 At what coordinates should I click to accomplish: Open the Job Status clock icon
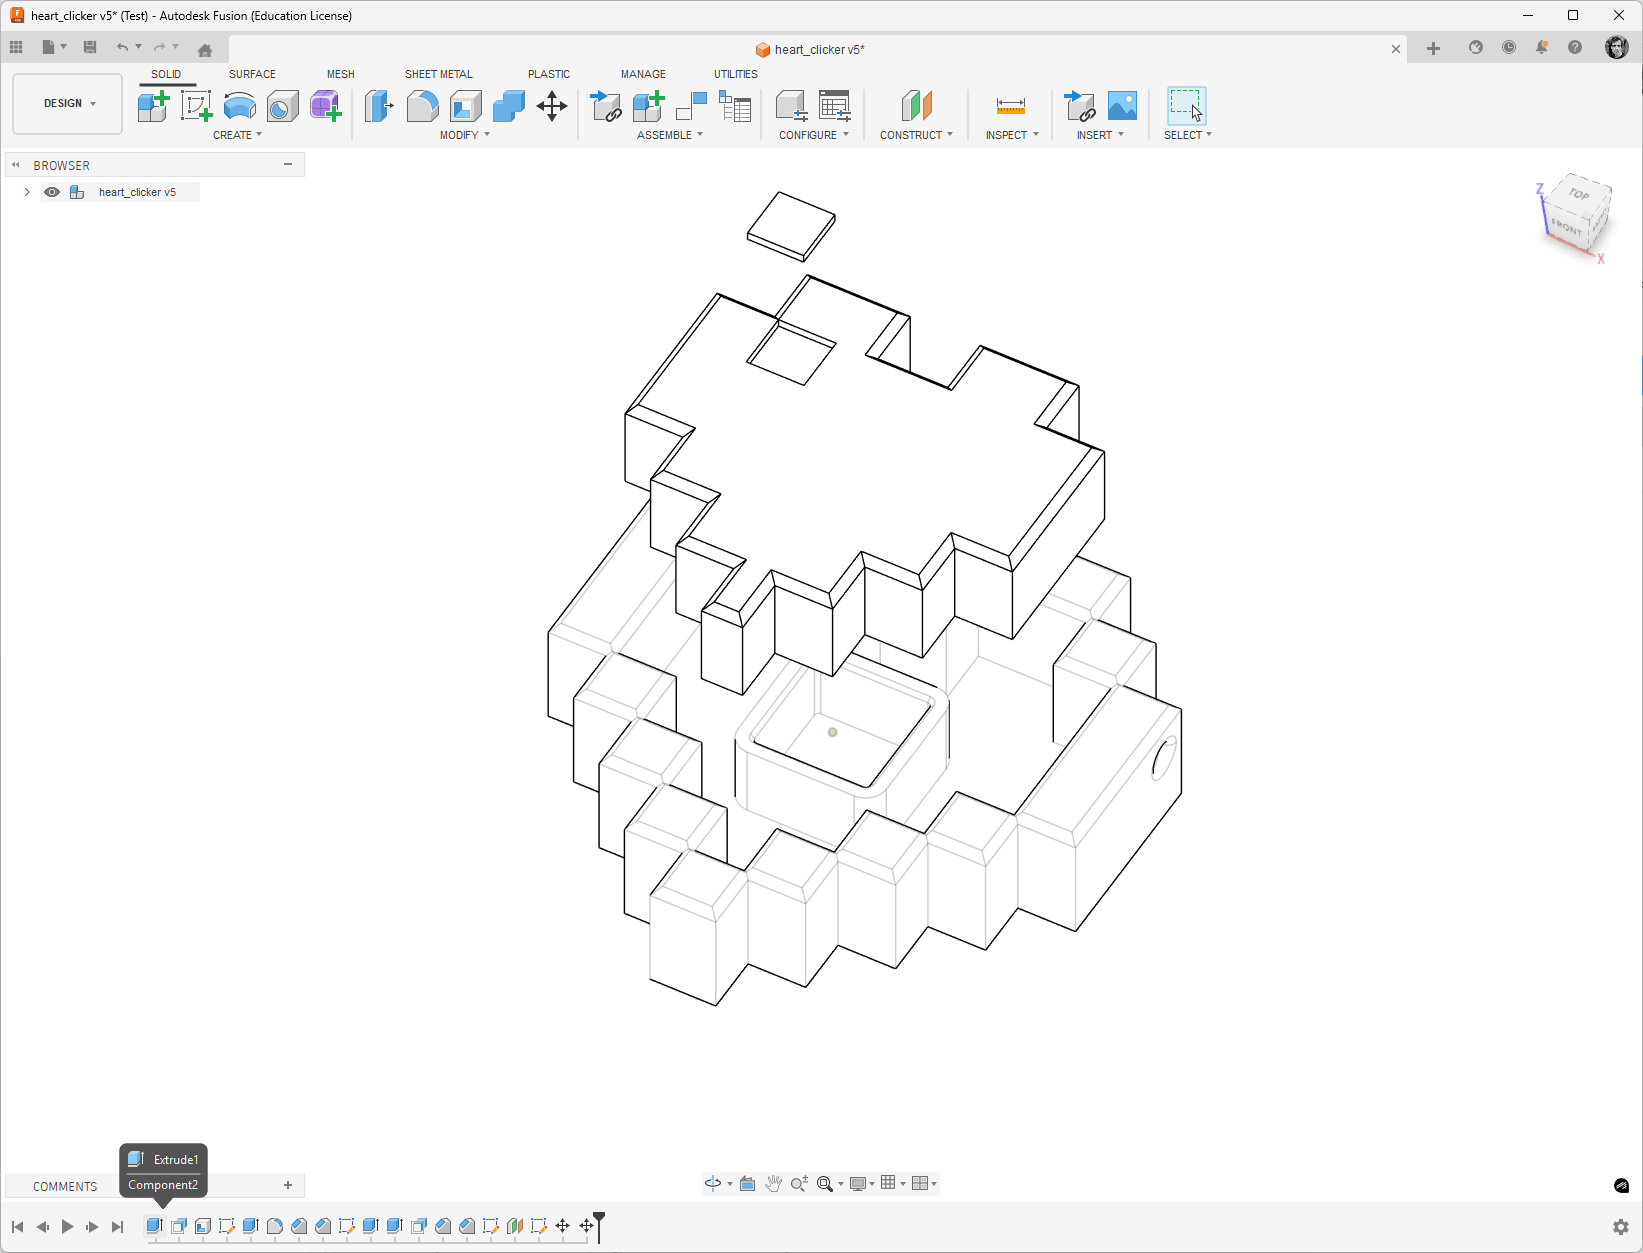pos(1509,47)
